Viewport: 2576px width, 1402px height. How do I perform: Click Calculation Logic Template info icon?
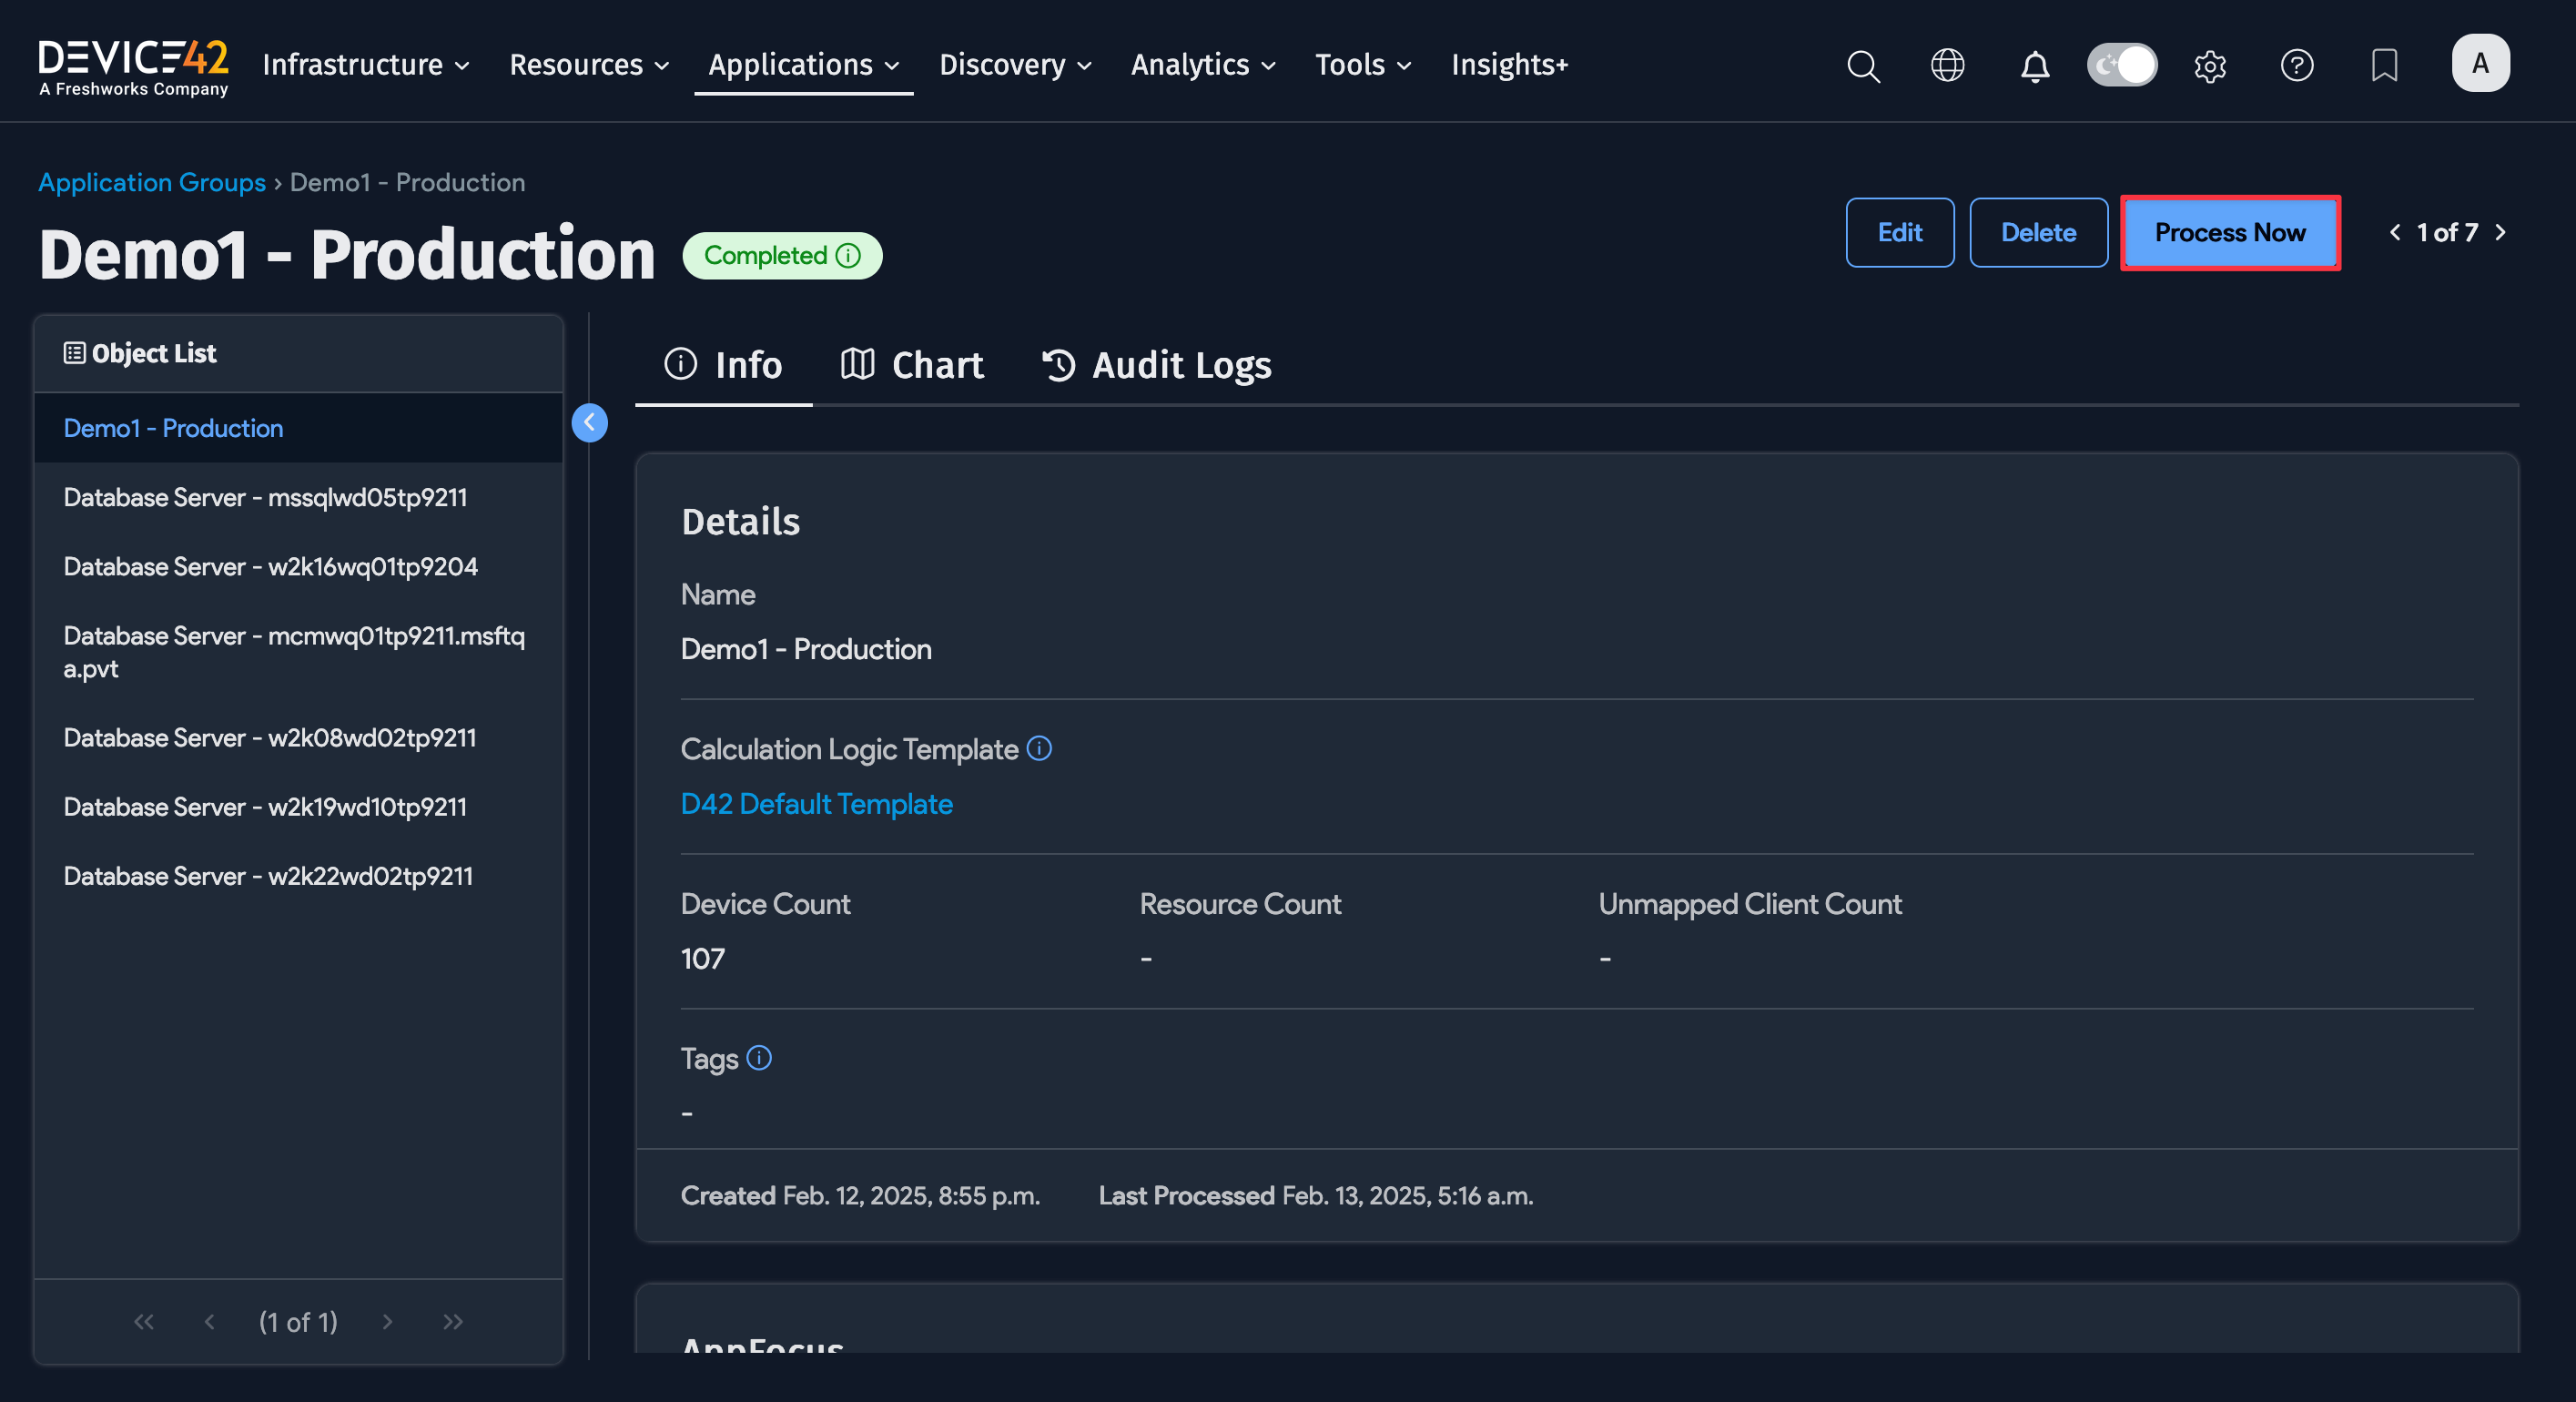tap(1039, 748)
